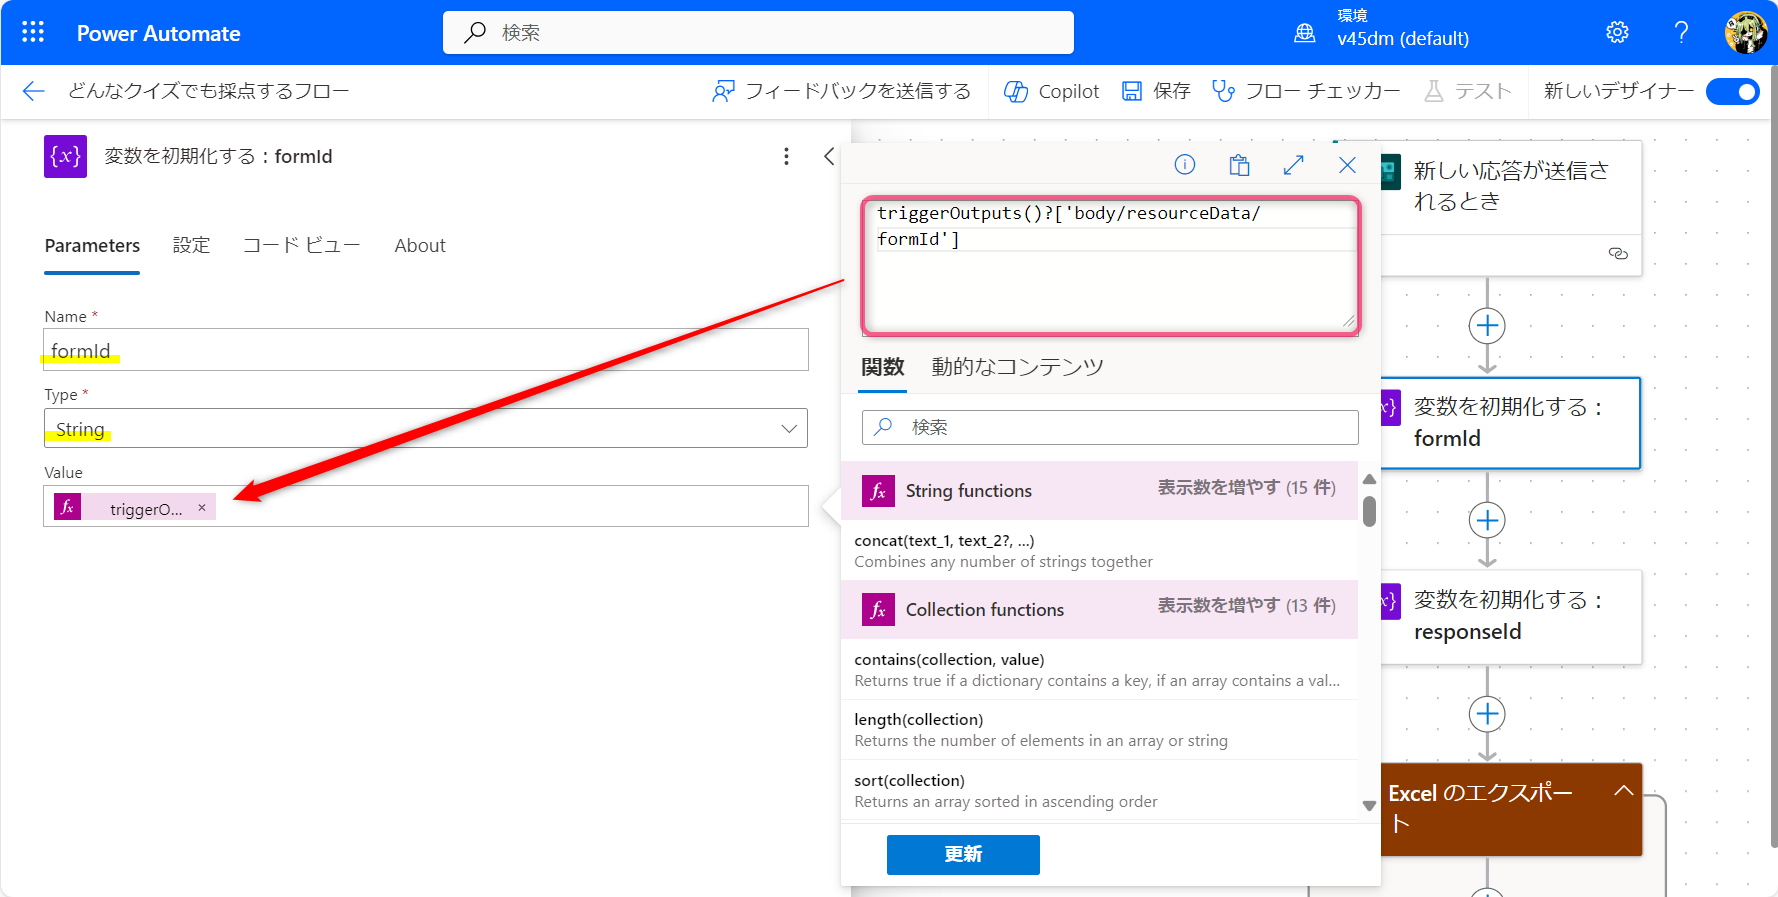Screen dimensions: 1778x897
Task: Select the 変数を初期化する：formId card on canvas
Action: [1510, 423]
